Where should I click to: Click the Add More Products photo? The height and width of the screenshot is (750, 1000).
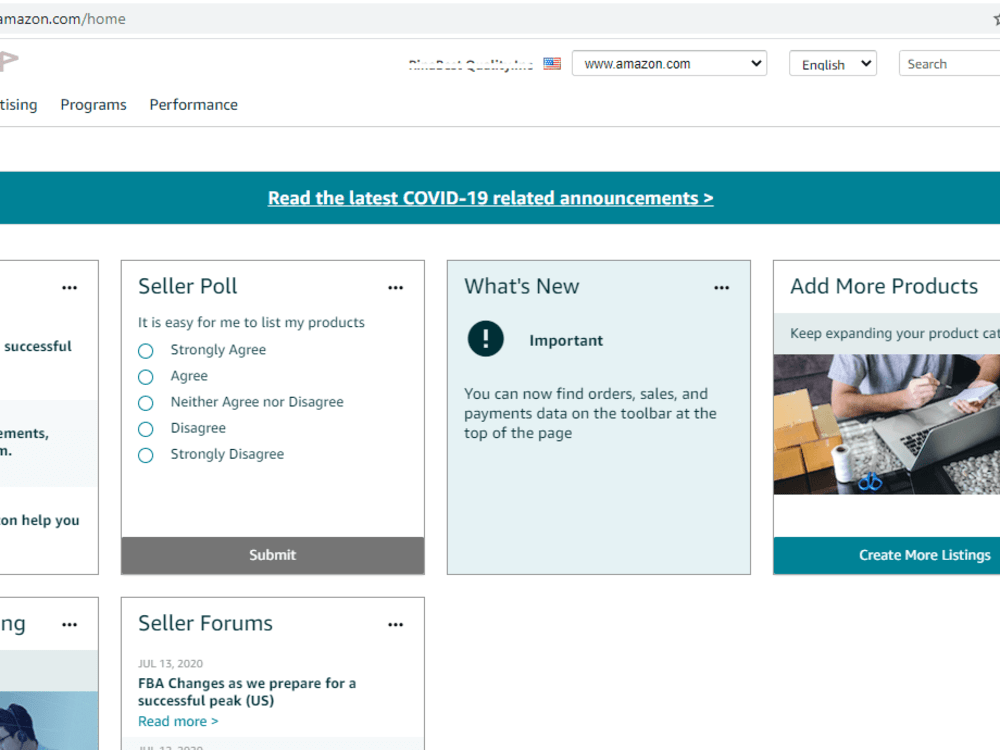tap(886, 424)
